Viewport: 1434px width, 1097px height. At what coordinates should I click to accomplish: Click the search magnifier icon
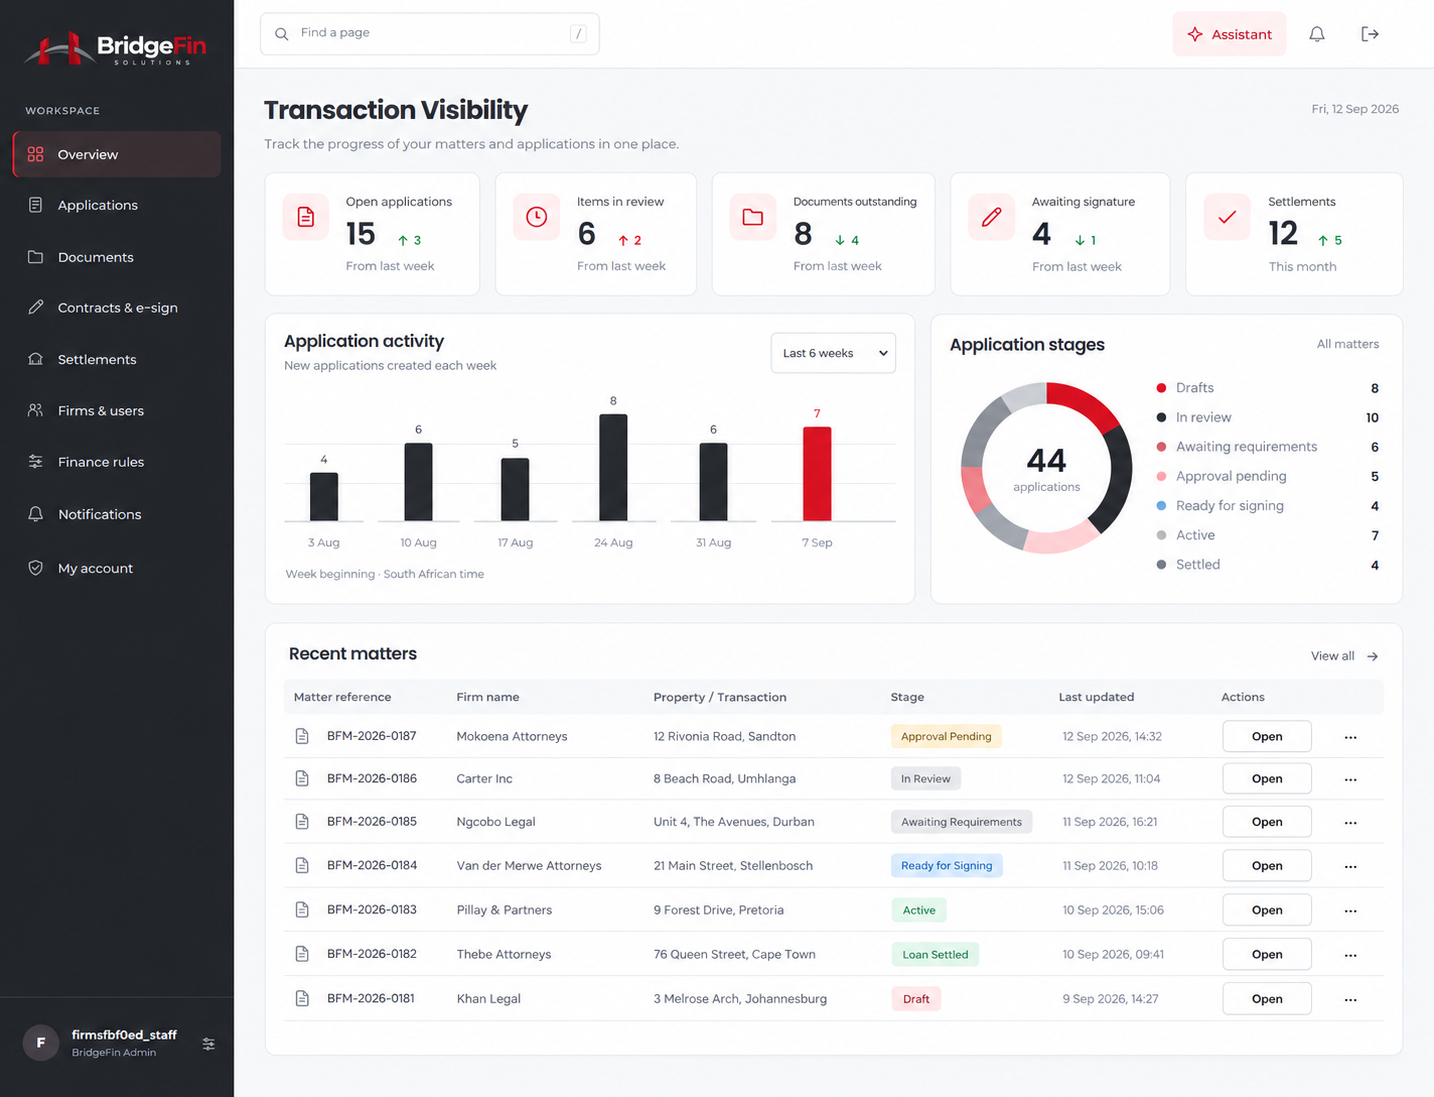pyautogui.click(x=282, y=34)
